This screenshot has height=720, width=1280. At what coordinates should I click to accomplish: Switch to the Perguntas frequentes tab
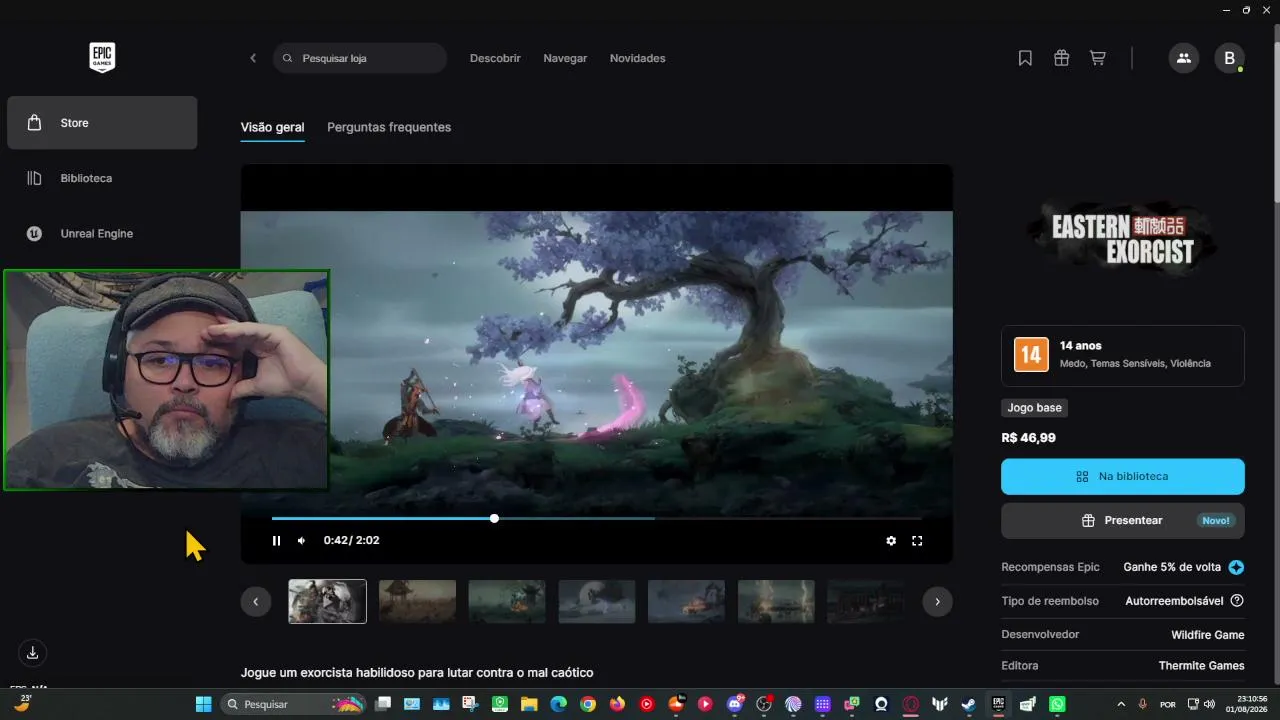pyautogui.click(x=389, y=127)
